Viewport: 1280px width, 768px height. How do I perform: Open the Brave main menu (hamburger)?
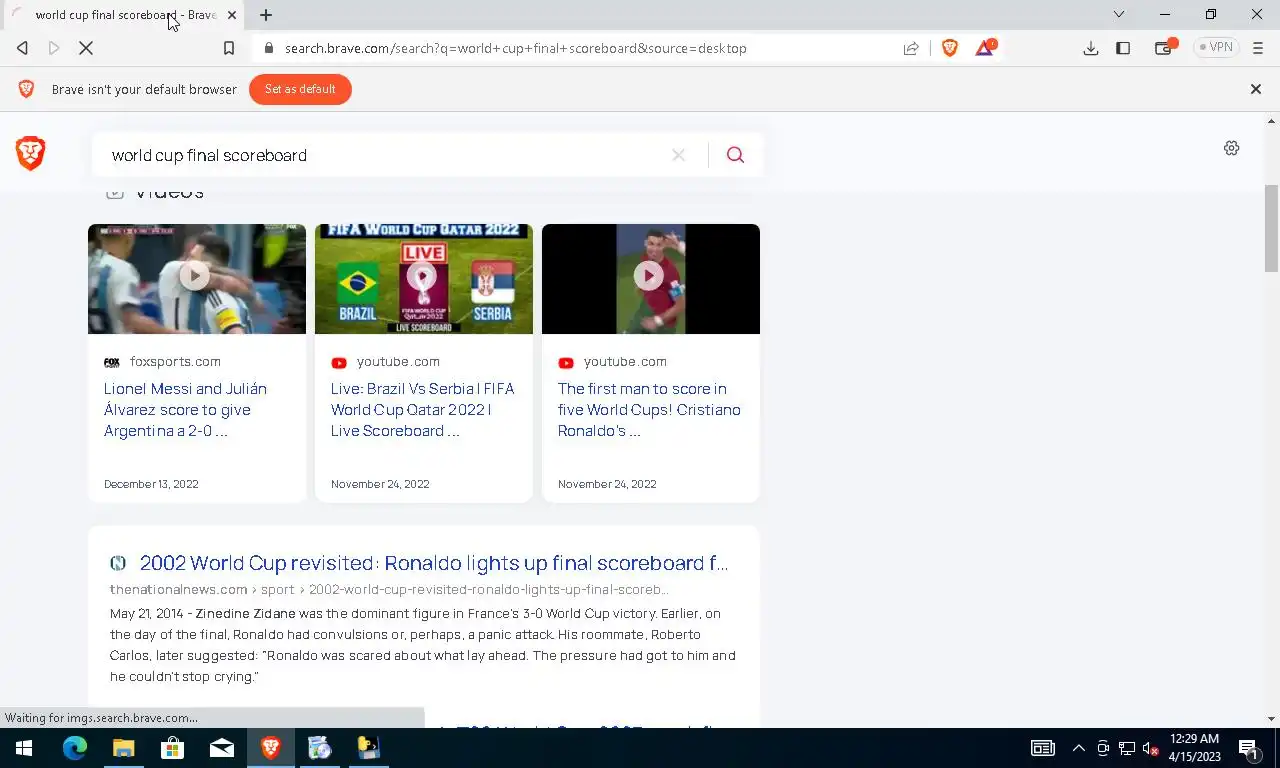(x=1258, y=48)
